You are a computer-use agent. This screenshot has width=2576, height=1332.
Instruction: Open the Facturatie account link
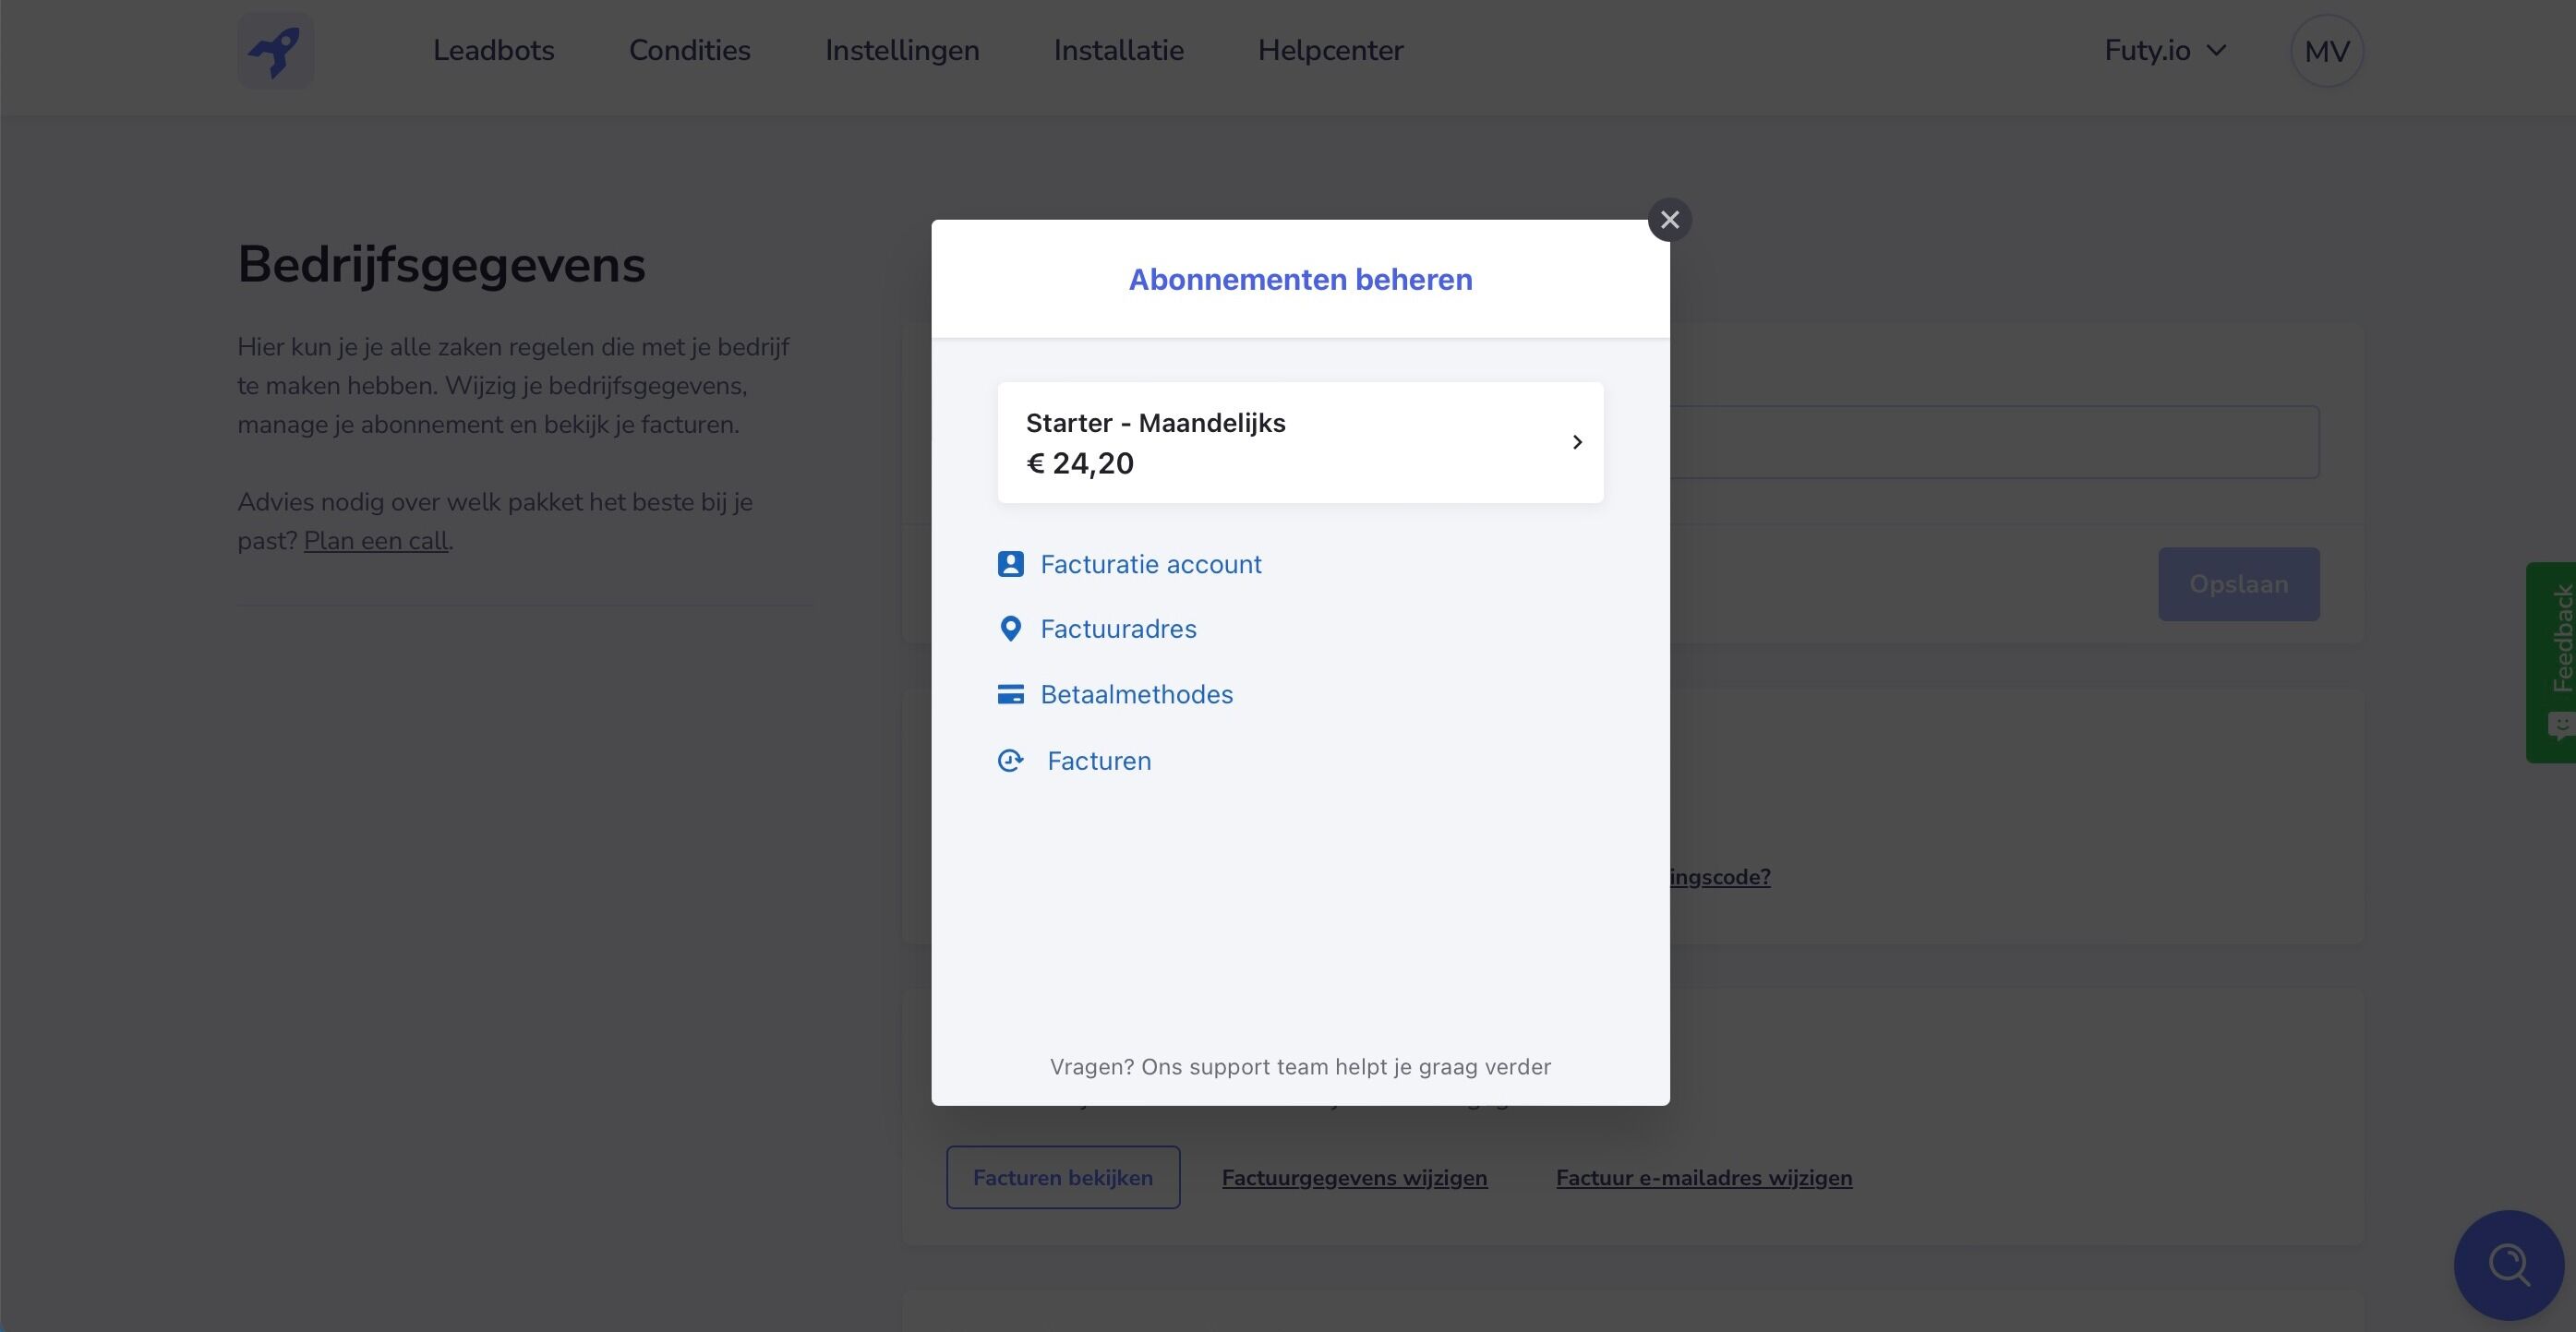pyautogui.click(x=1150, y=564)
